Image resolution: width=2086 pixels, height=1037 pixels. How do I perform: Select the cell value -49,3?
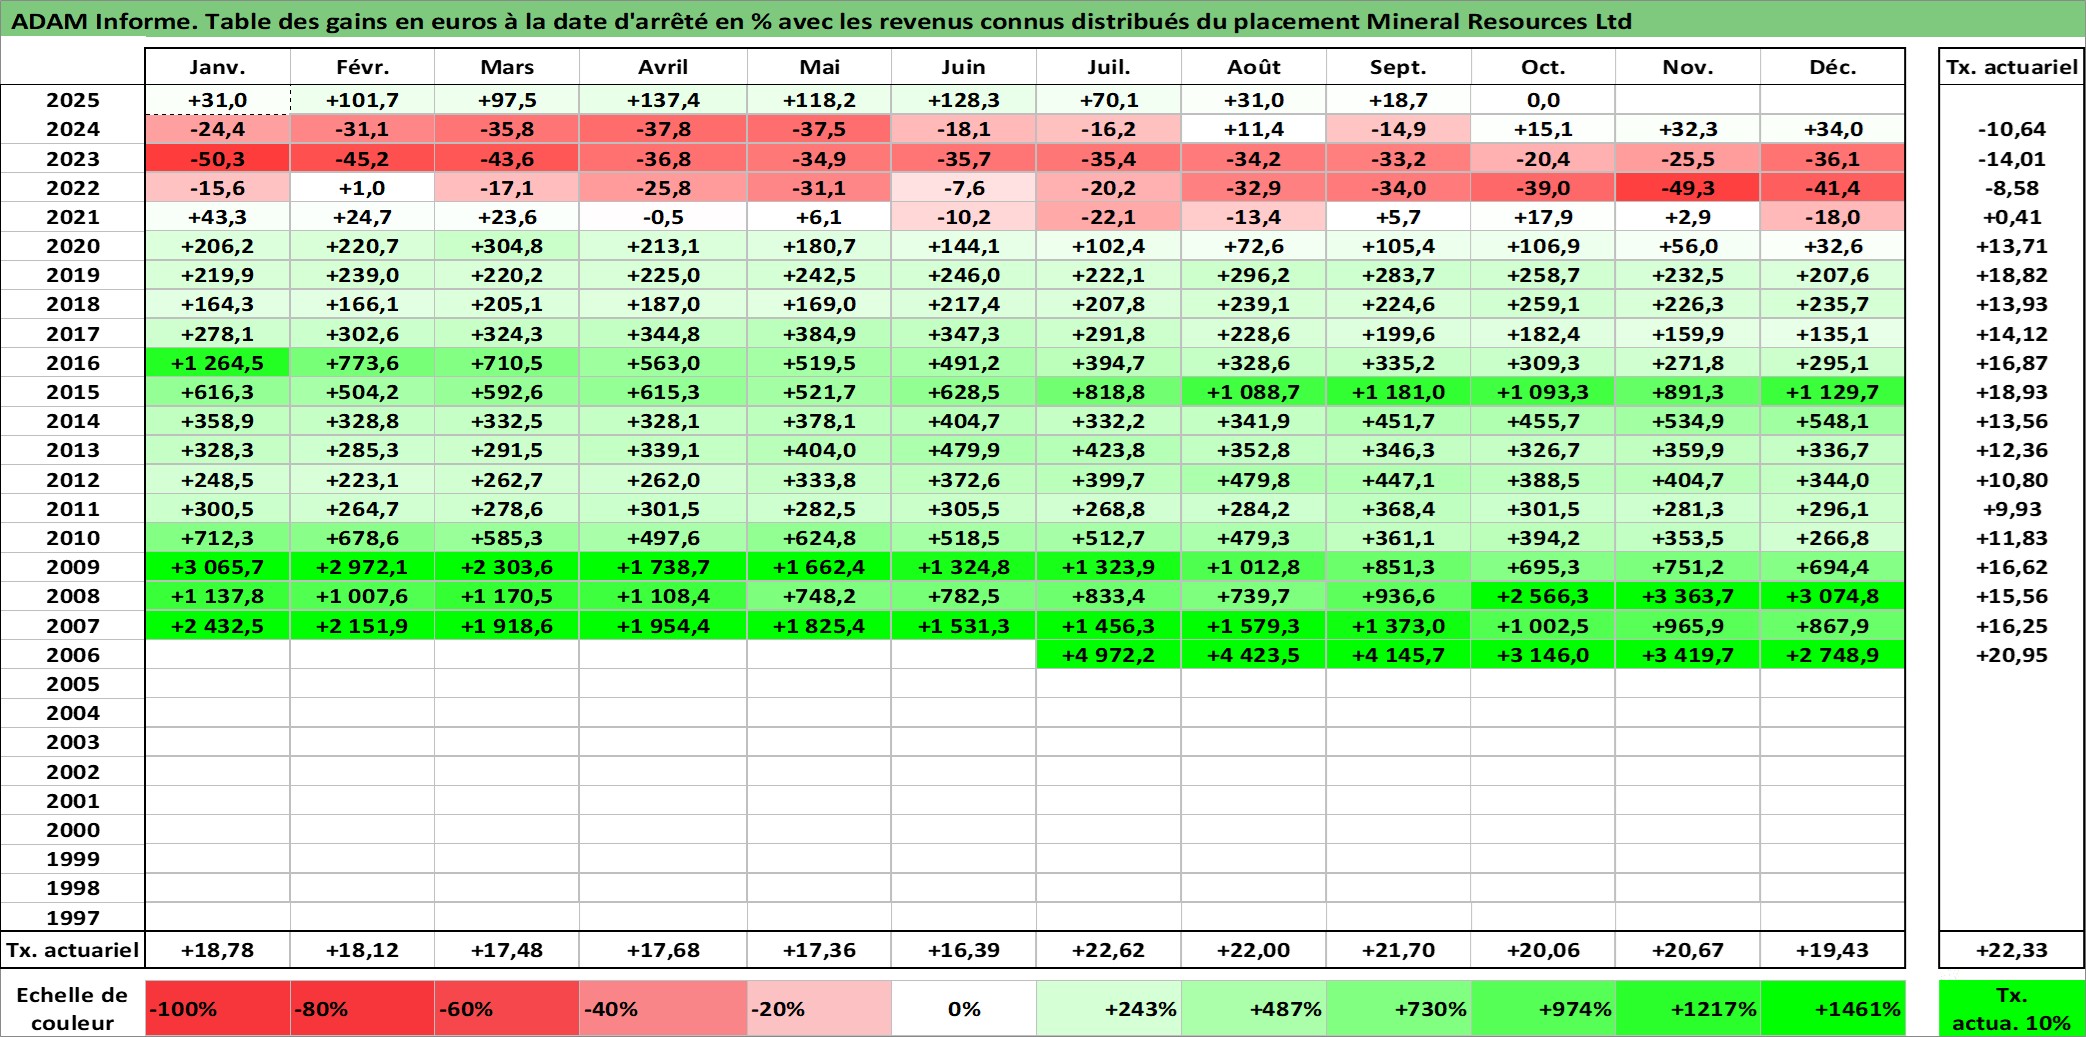point(1688,188)
